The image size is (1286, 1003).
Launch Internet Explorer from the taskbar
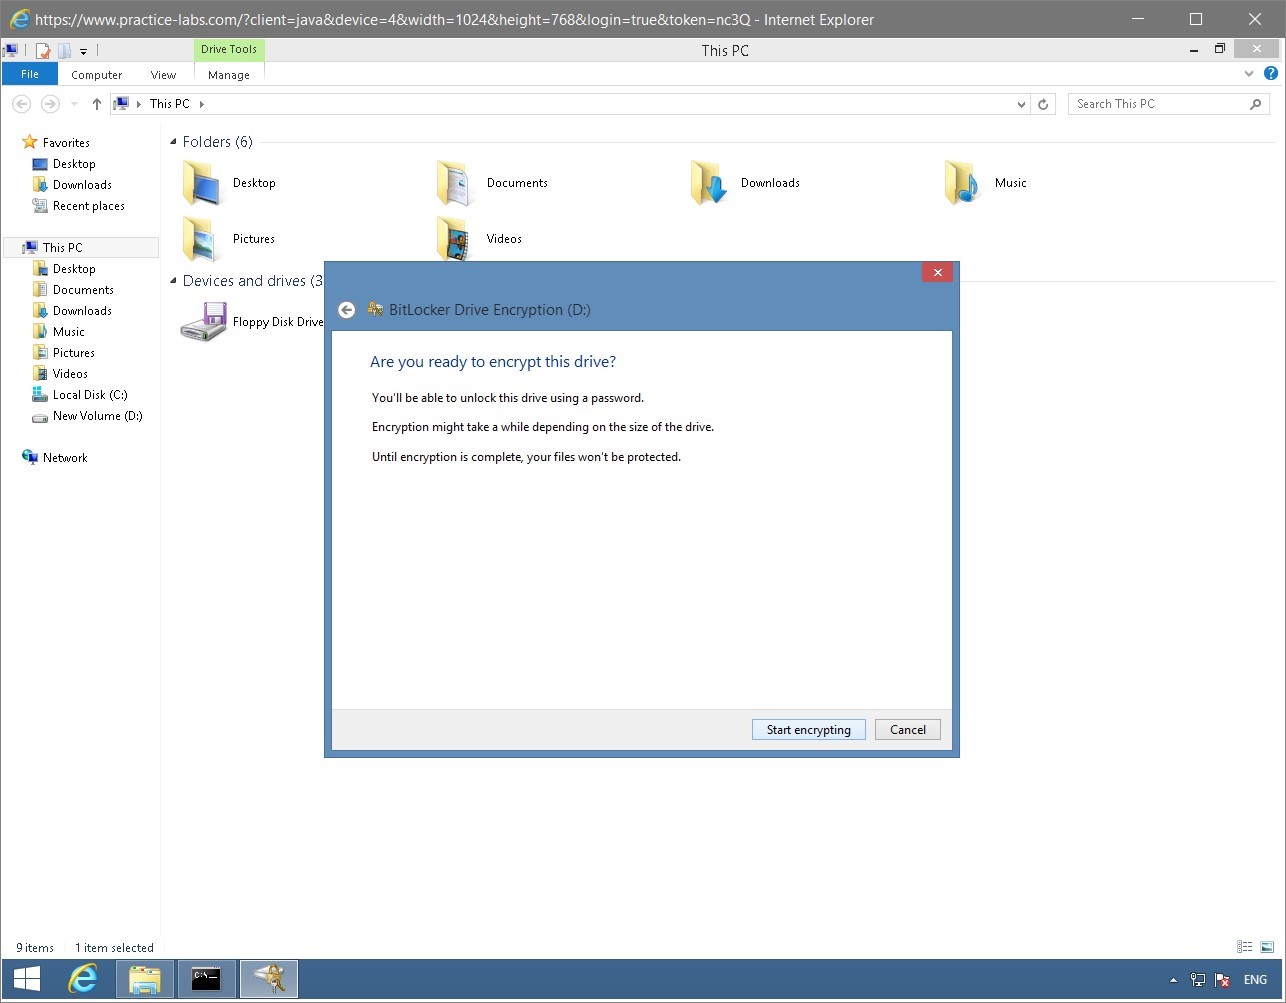coord(84,979)
